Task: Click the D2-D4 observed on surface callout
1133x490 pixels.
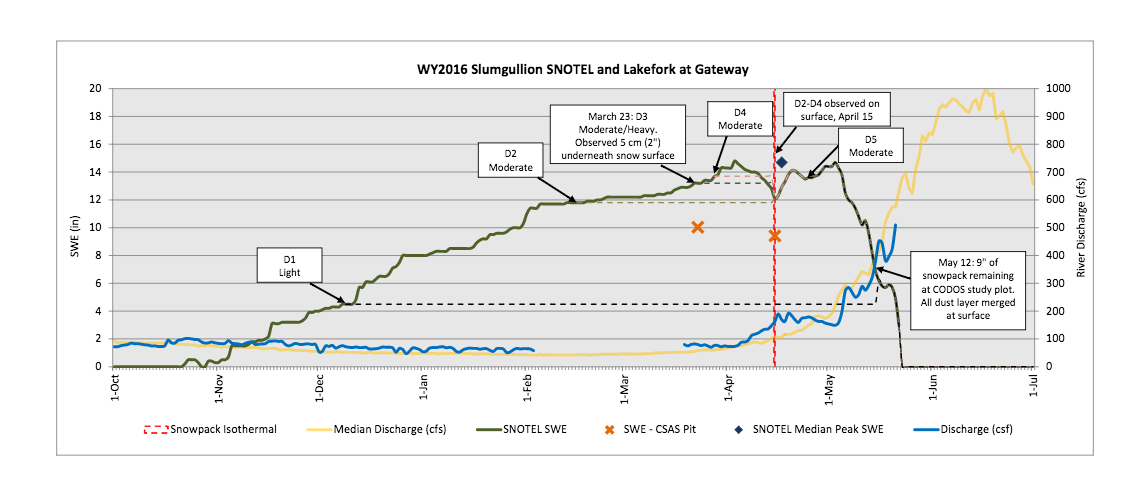Action: (x=837, y=108)
